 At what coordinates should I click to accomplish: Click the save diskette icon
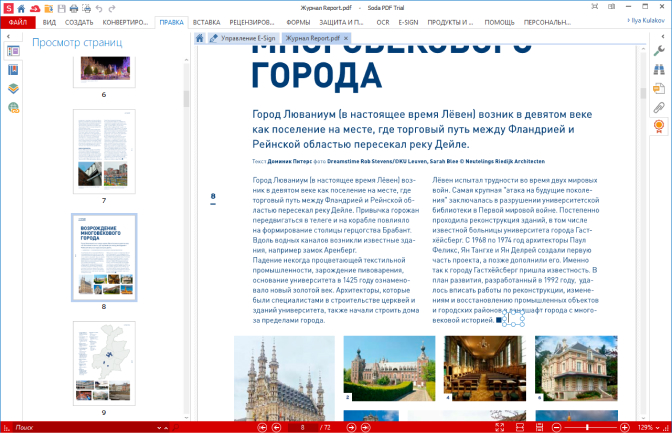[61, 8]
